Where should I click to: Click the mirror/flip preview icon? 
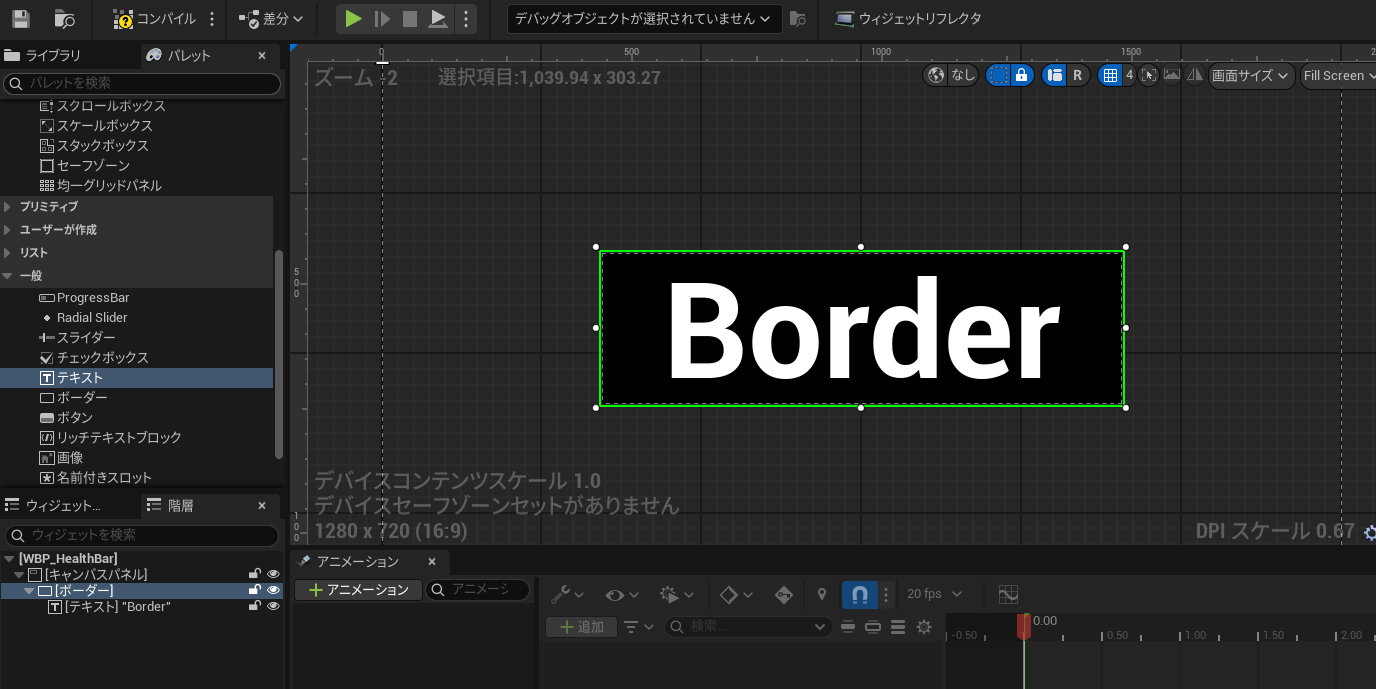click(1196, 75)
